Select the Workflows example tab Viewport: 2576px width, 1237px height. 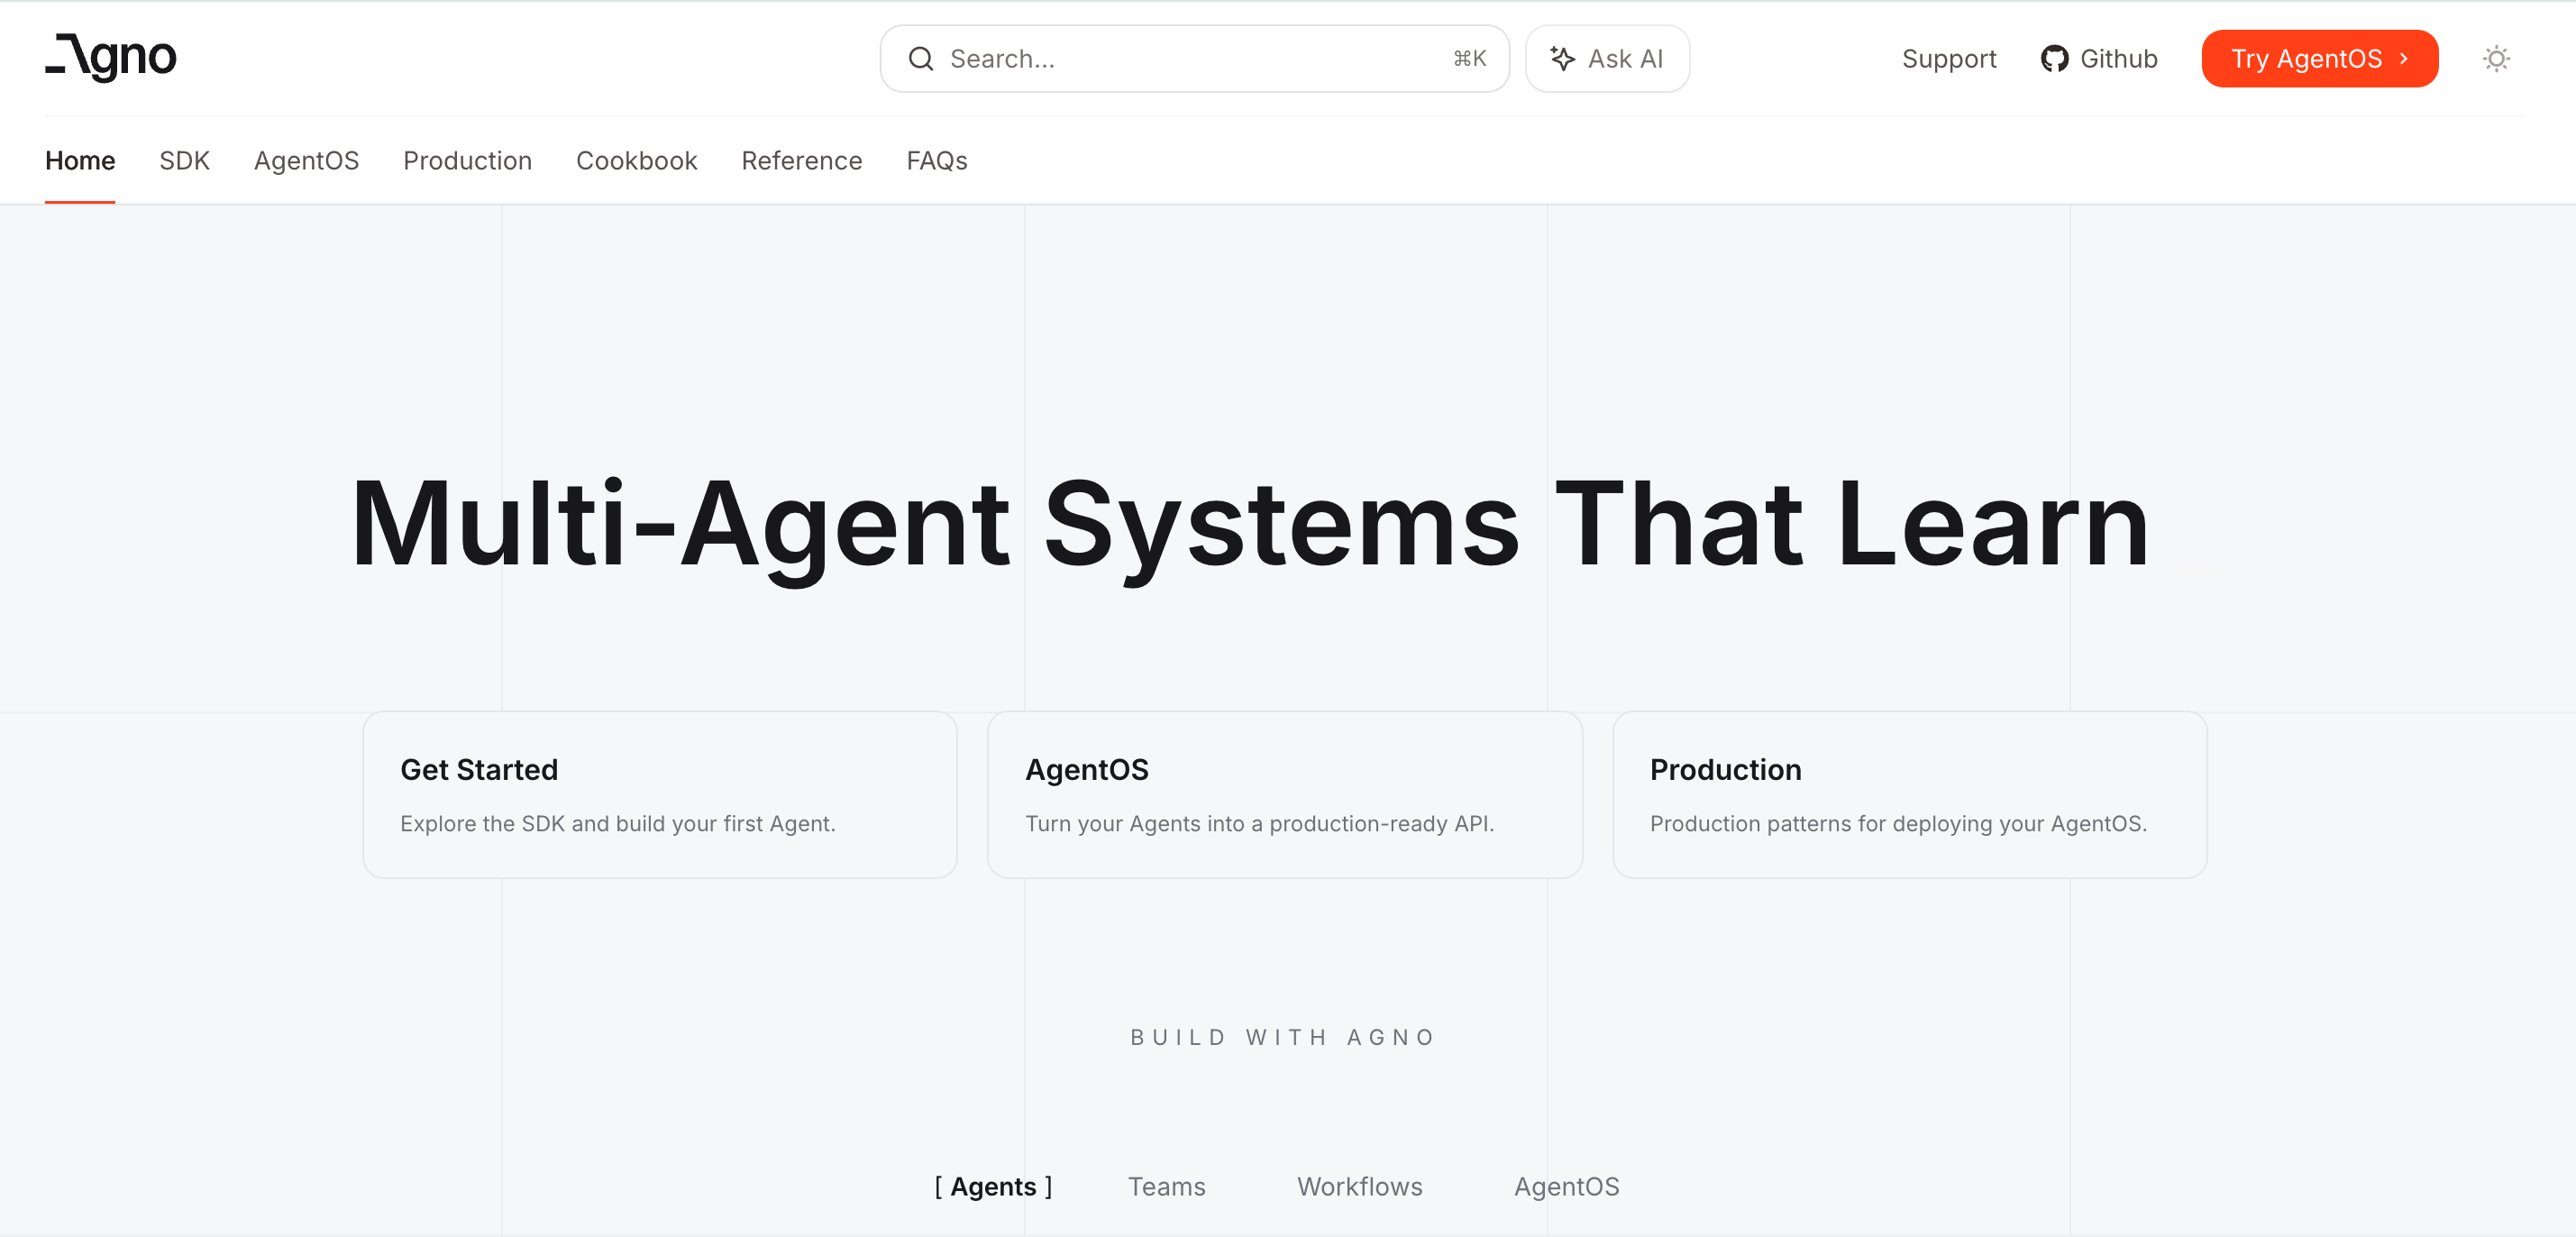click(x=1359, y=1186)
